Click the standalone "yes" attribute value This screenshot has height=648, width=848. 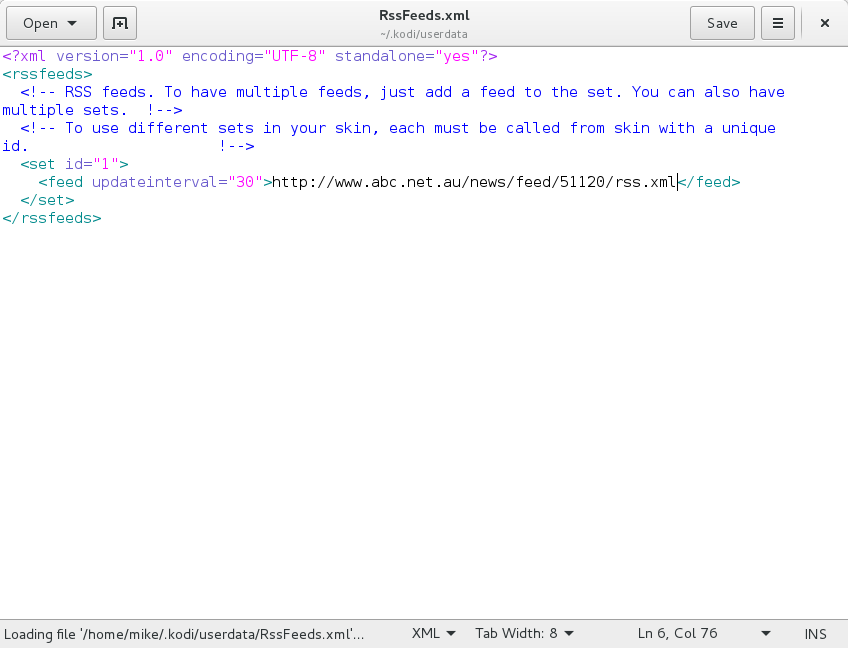[x=456, y=56]
